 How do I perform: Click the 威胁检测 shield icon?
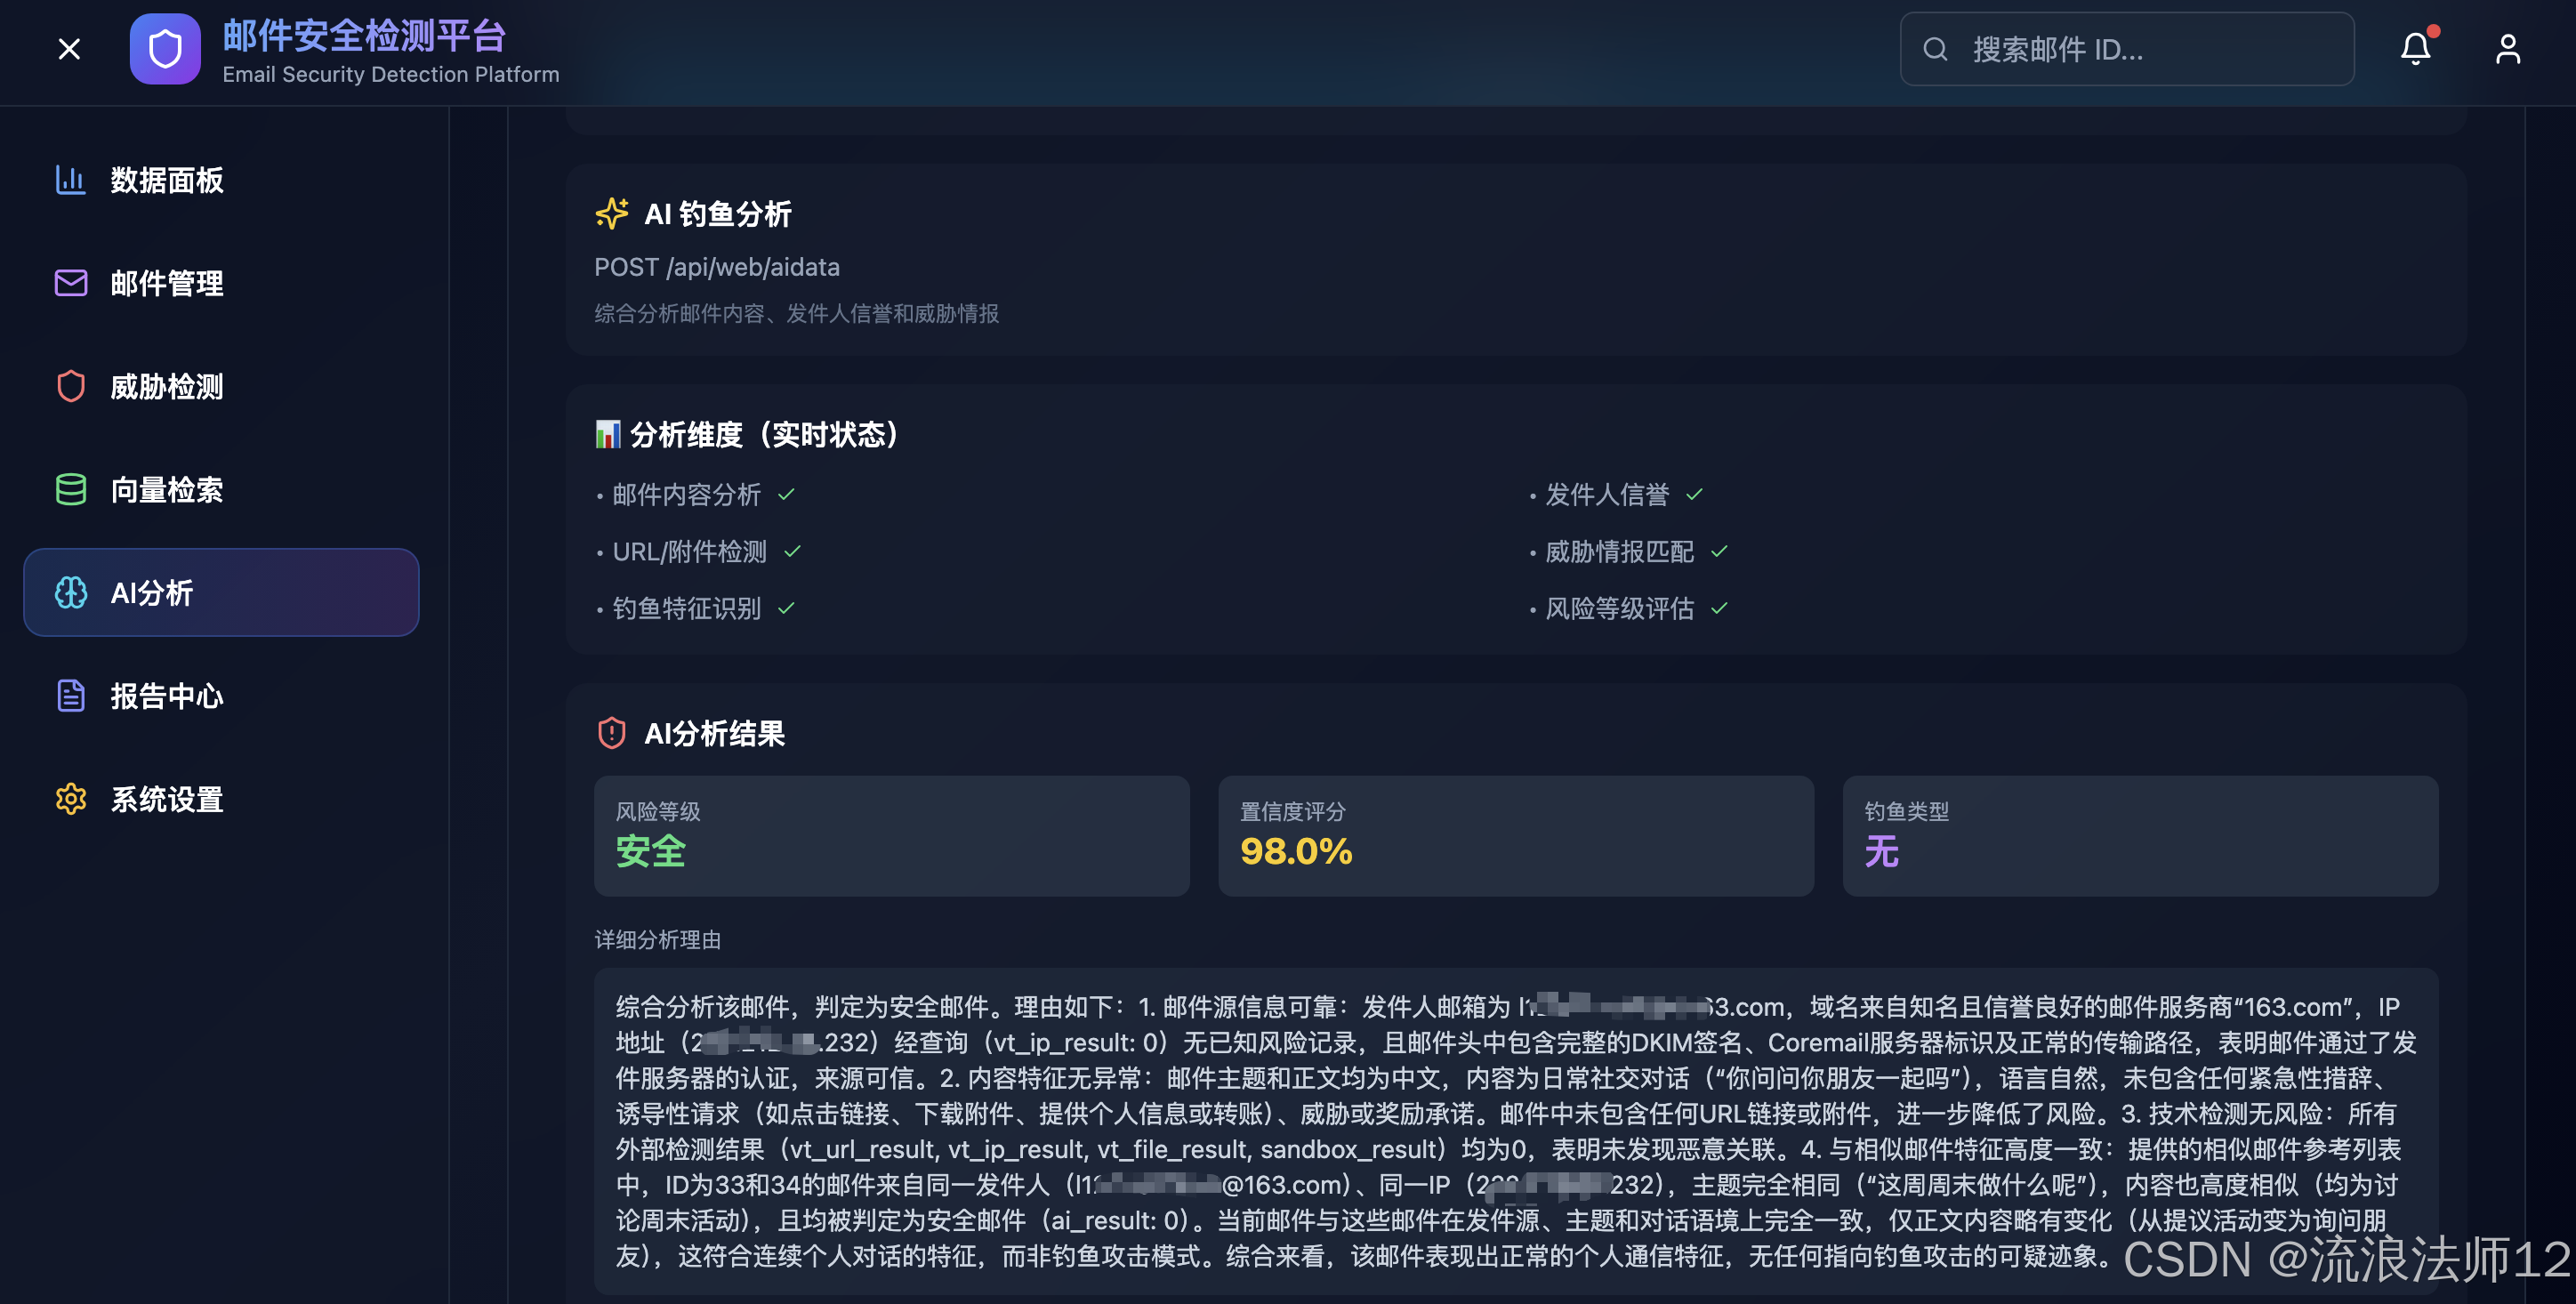tap(70, 386)
